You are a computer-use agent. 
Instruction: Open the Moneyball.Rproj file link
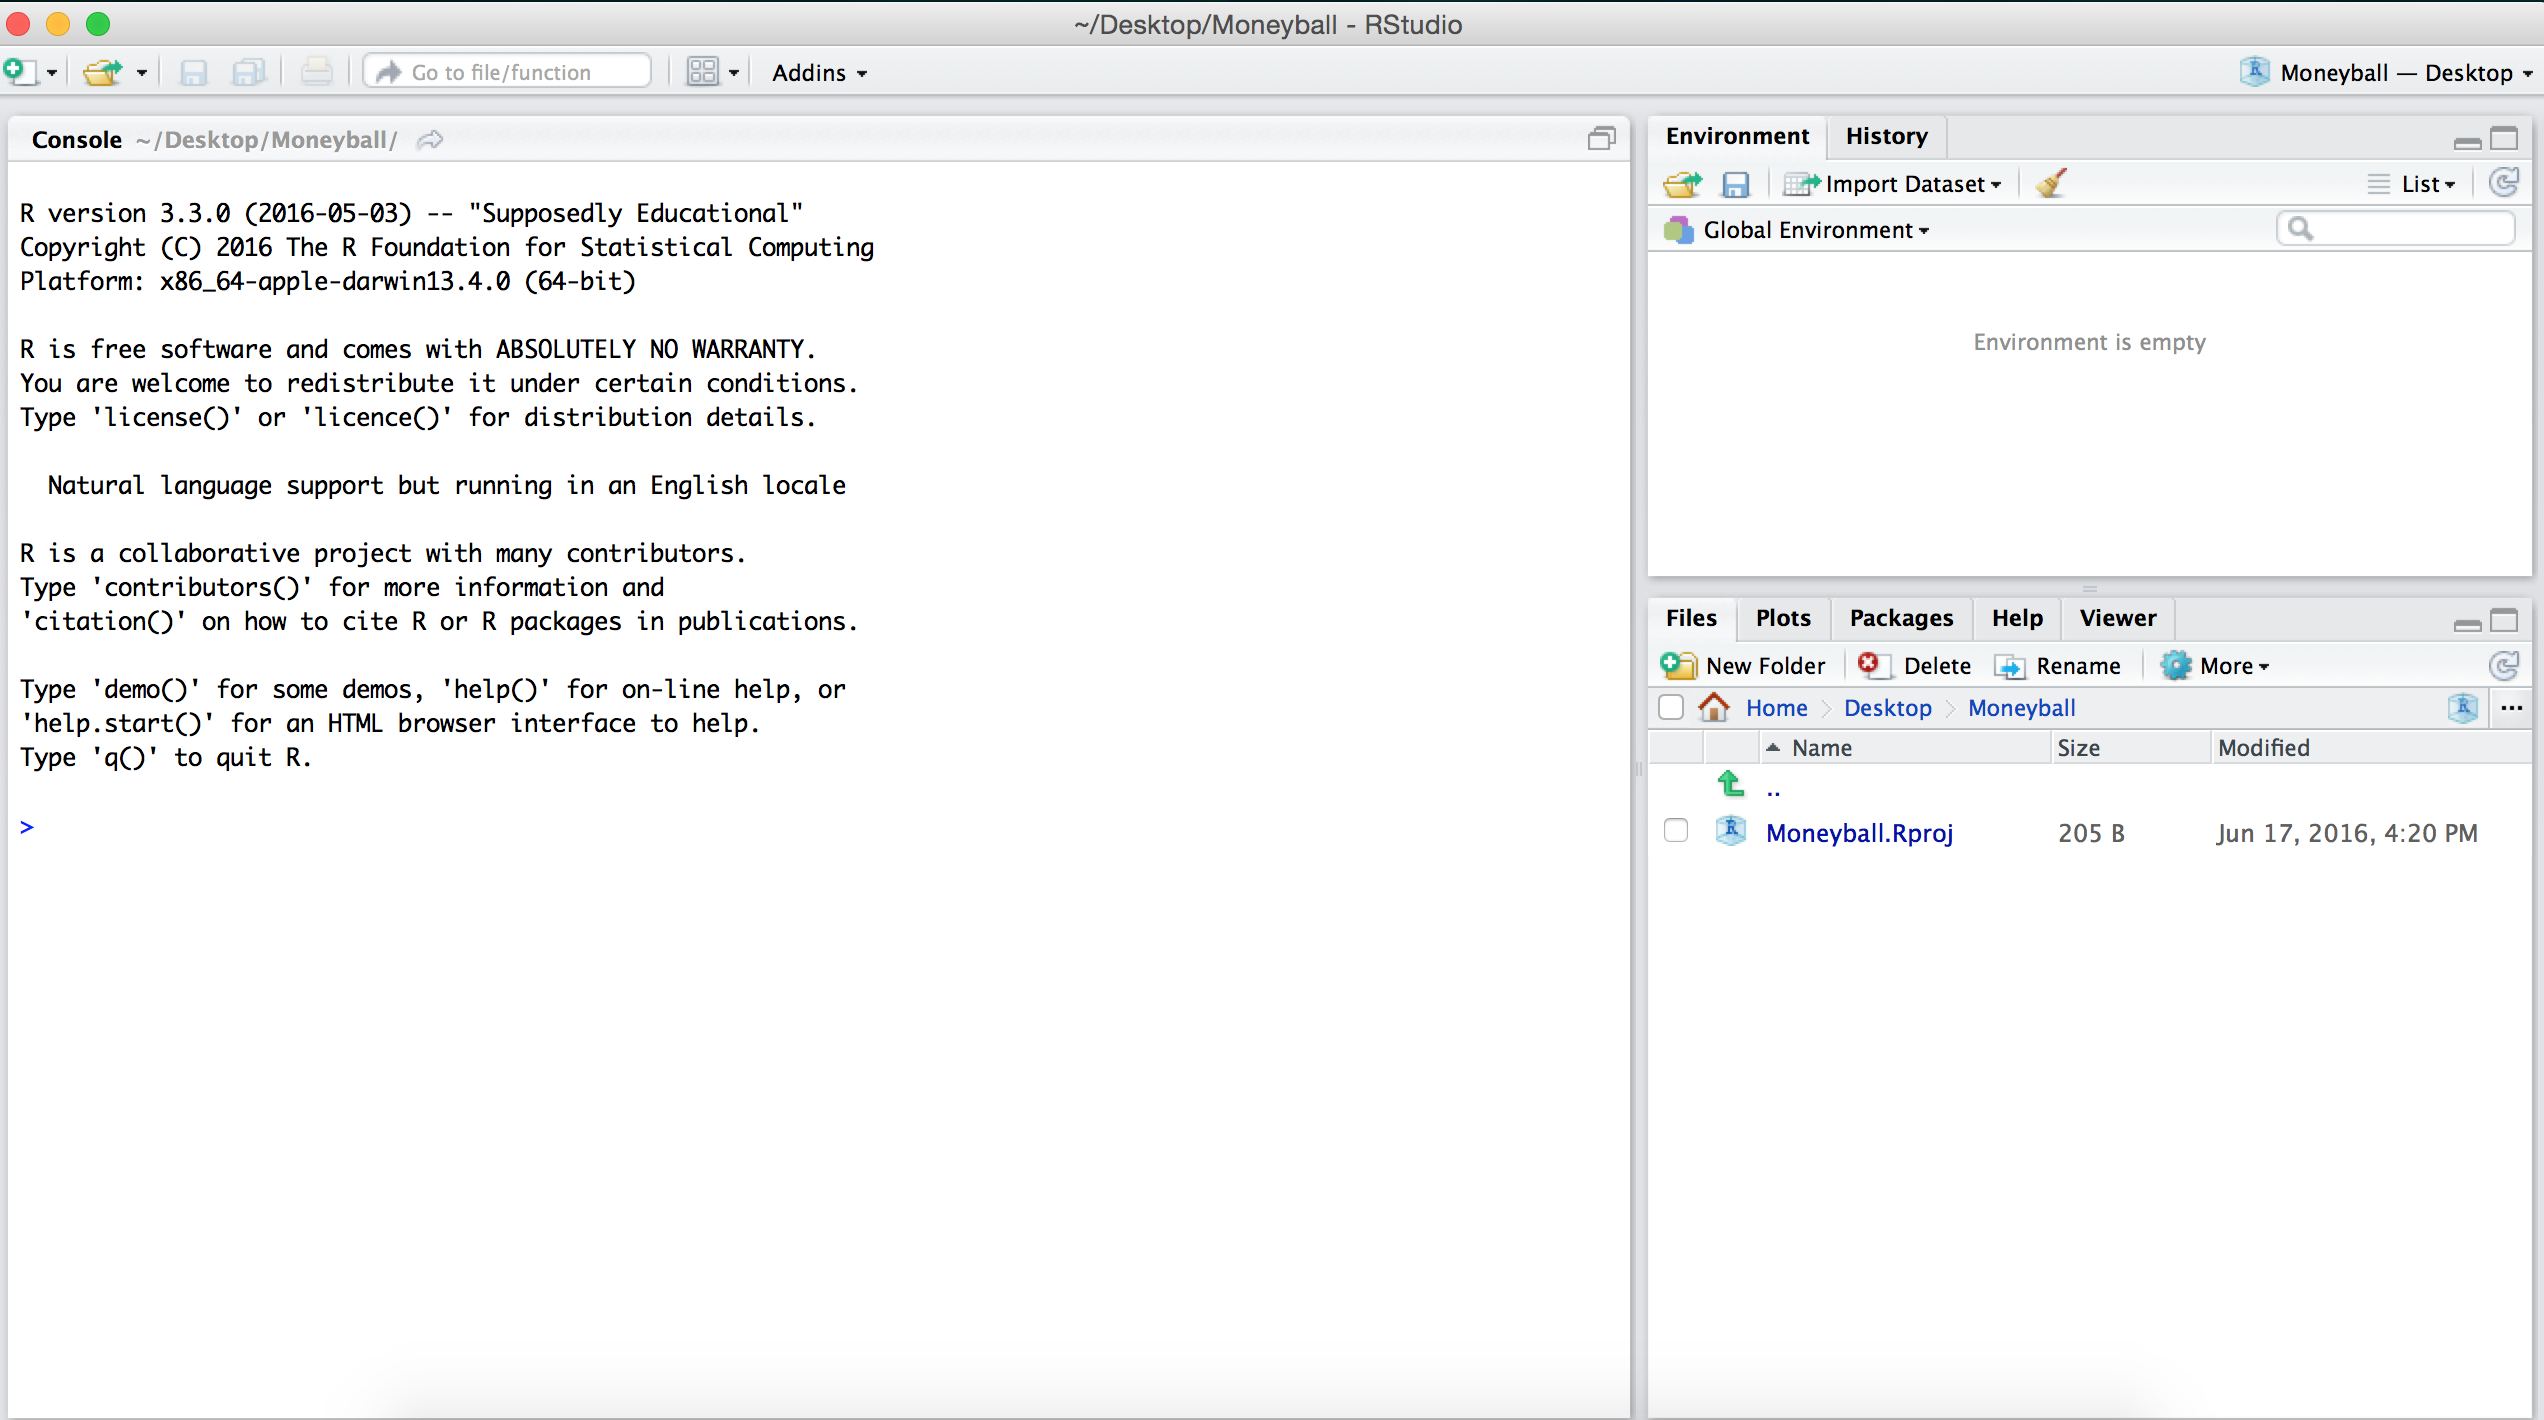(x=1859, y=833)
